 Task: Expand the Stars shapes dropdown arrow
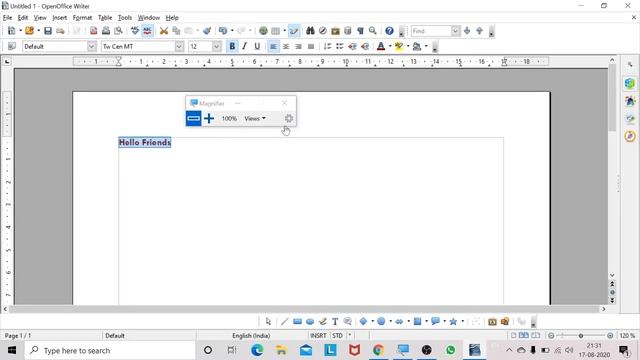coord(462,322)
